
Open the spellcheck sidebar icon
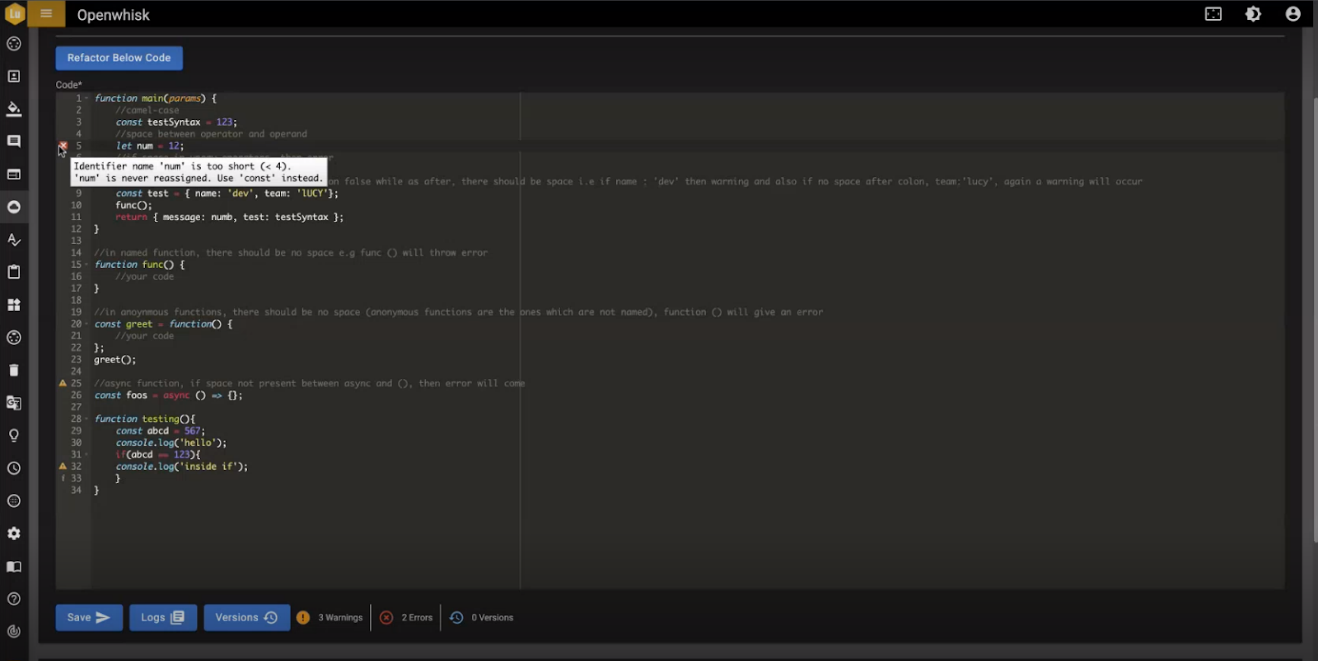coord(14,240)
